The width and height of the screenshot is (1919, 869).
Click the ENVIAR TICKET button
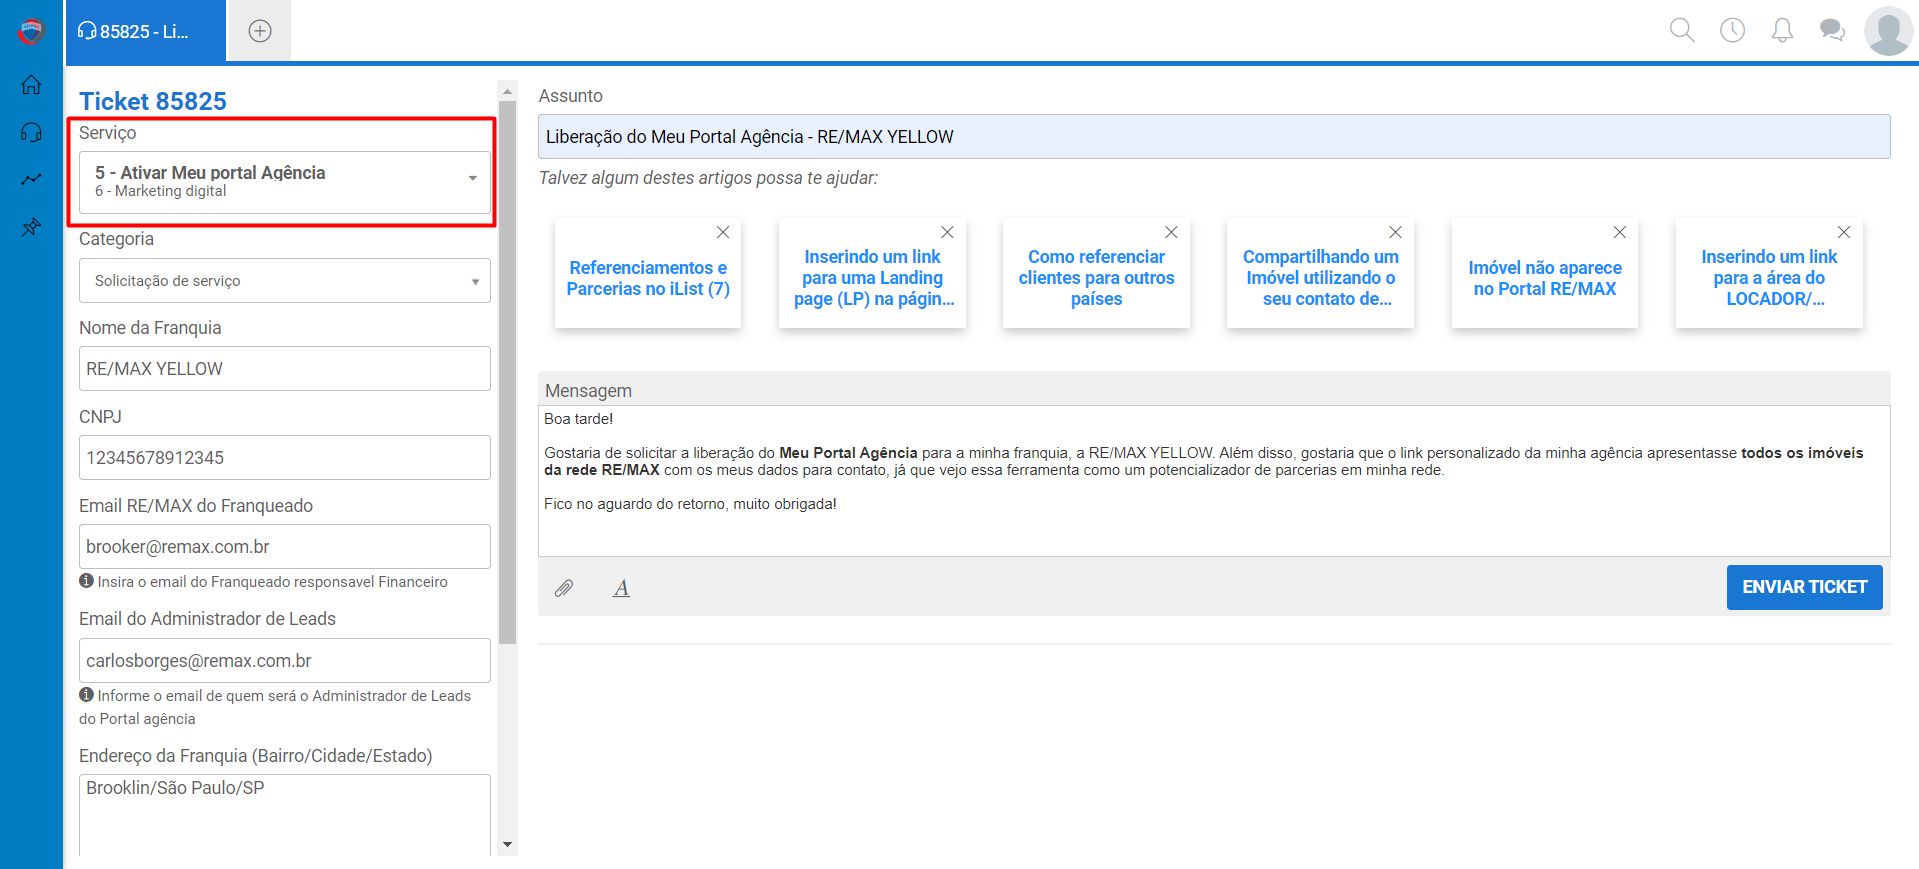click(x=1804, y=587)
